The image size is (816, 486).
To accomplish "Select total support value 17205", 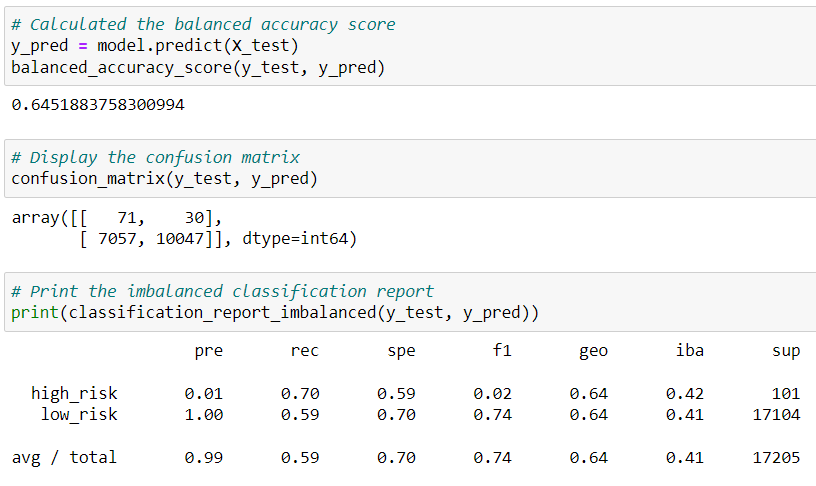I will pyautogui.click(x=776, y=458).
